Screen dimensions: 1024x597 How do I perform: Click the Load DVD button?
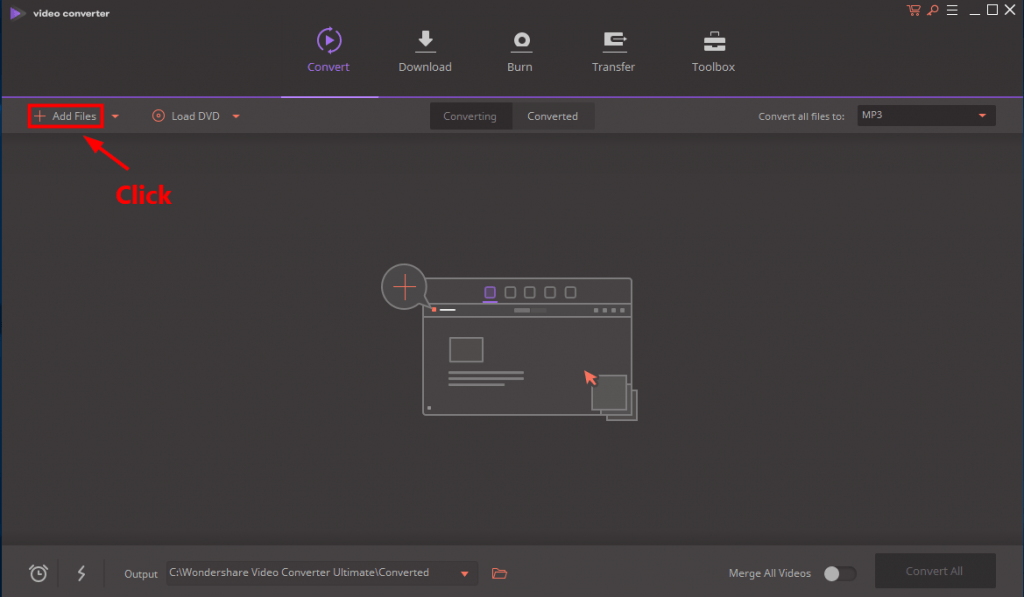coord(186,116)
